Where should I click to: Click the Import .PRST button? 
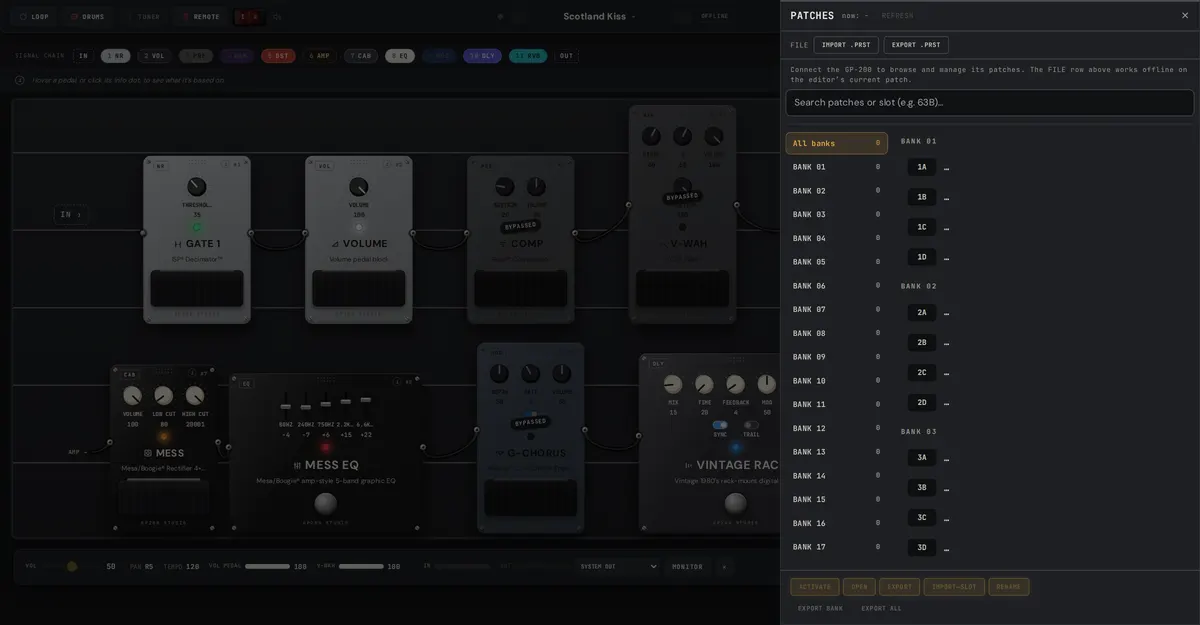(x=846, y=45)
